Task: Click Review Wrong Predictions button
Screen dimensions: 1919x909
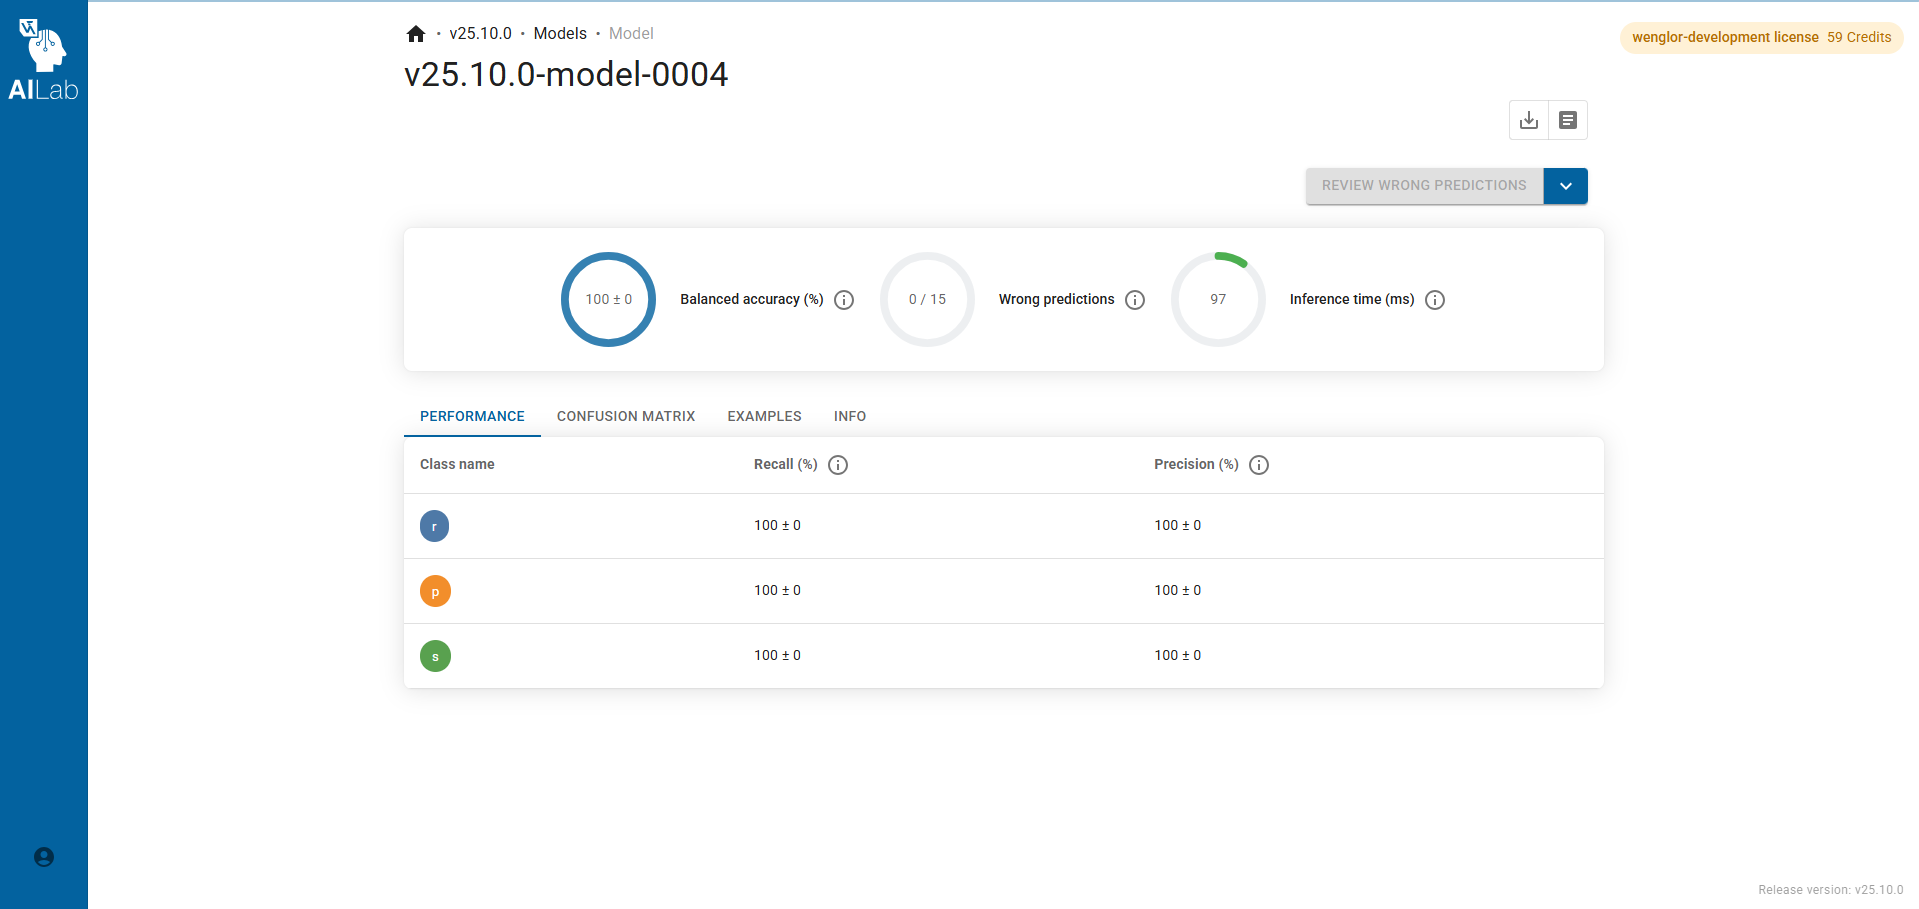Action: click(x=1424, y=186)
